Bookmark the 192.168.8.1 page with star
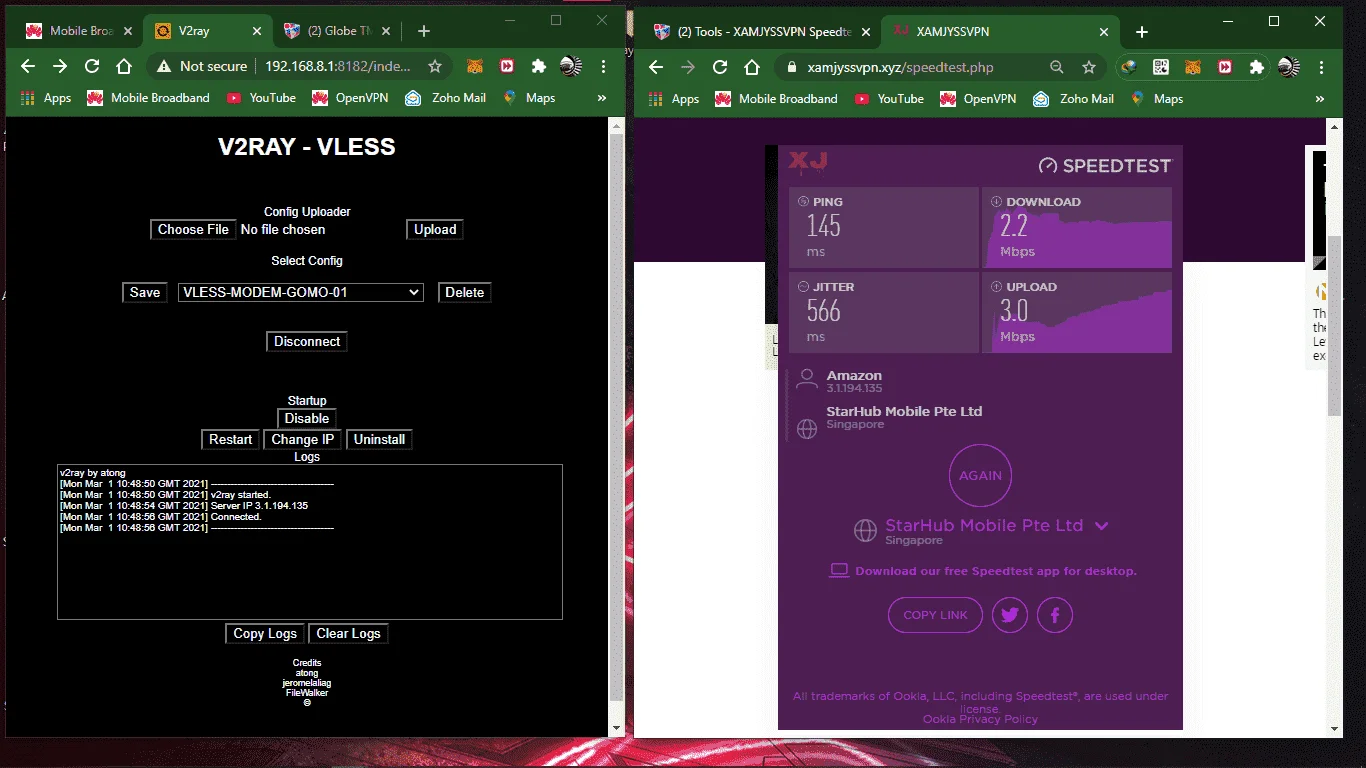This screenshot has height=768, width=1366. click(x=435, y=66)
